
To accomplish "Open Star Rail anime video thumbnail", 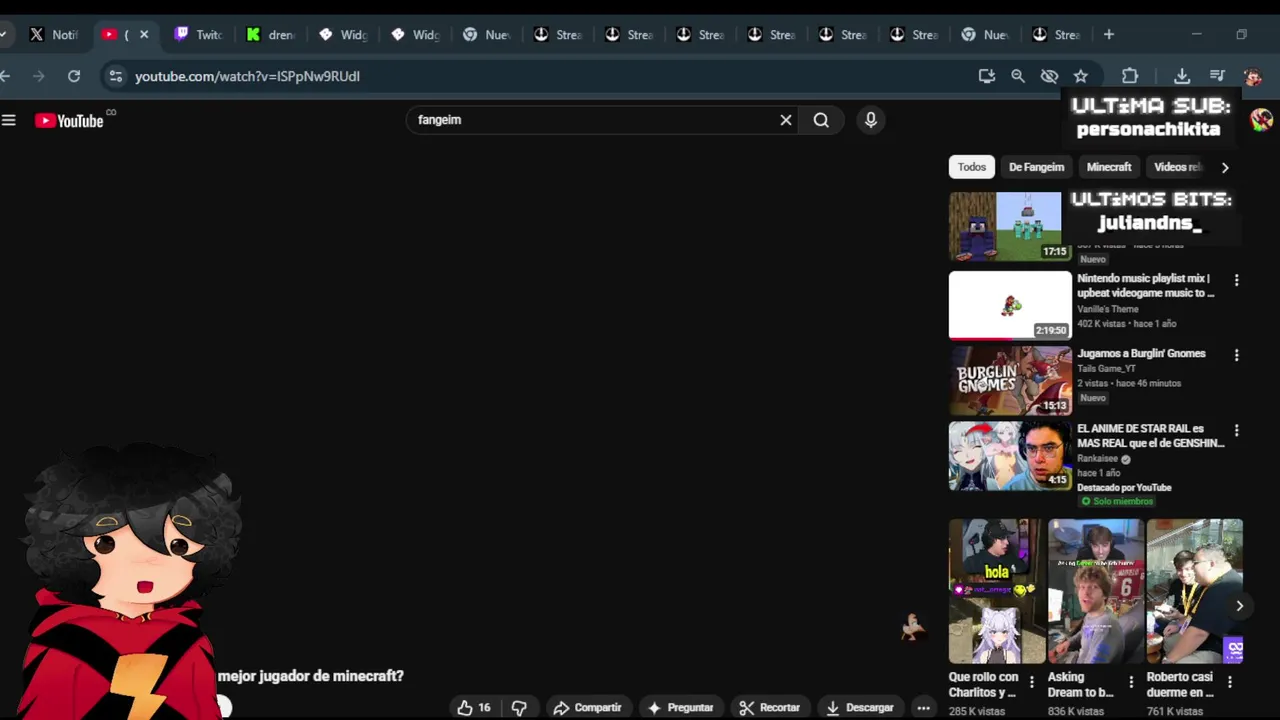I will pos(1010,455).
